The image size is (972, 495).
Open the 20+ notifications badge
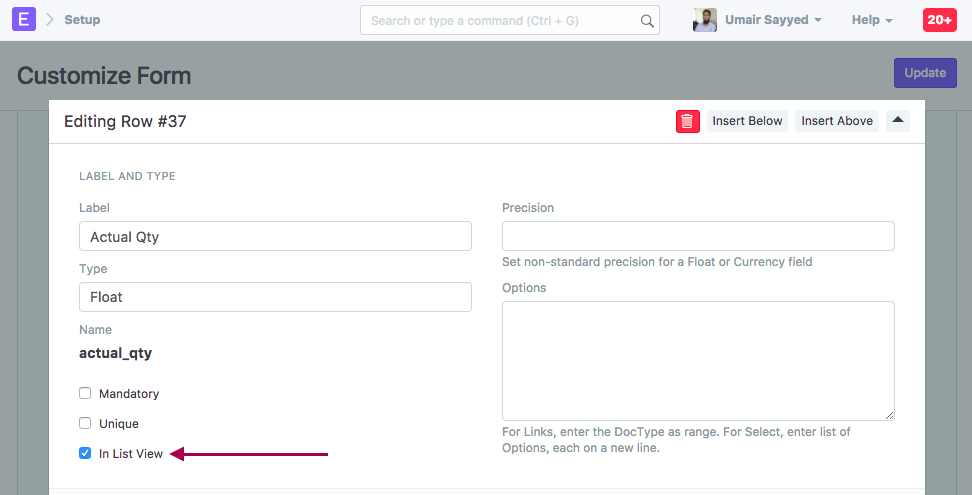click(x=938, y=20)
